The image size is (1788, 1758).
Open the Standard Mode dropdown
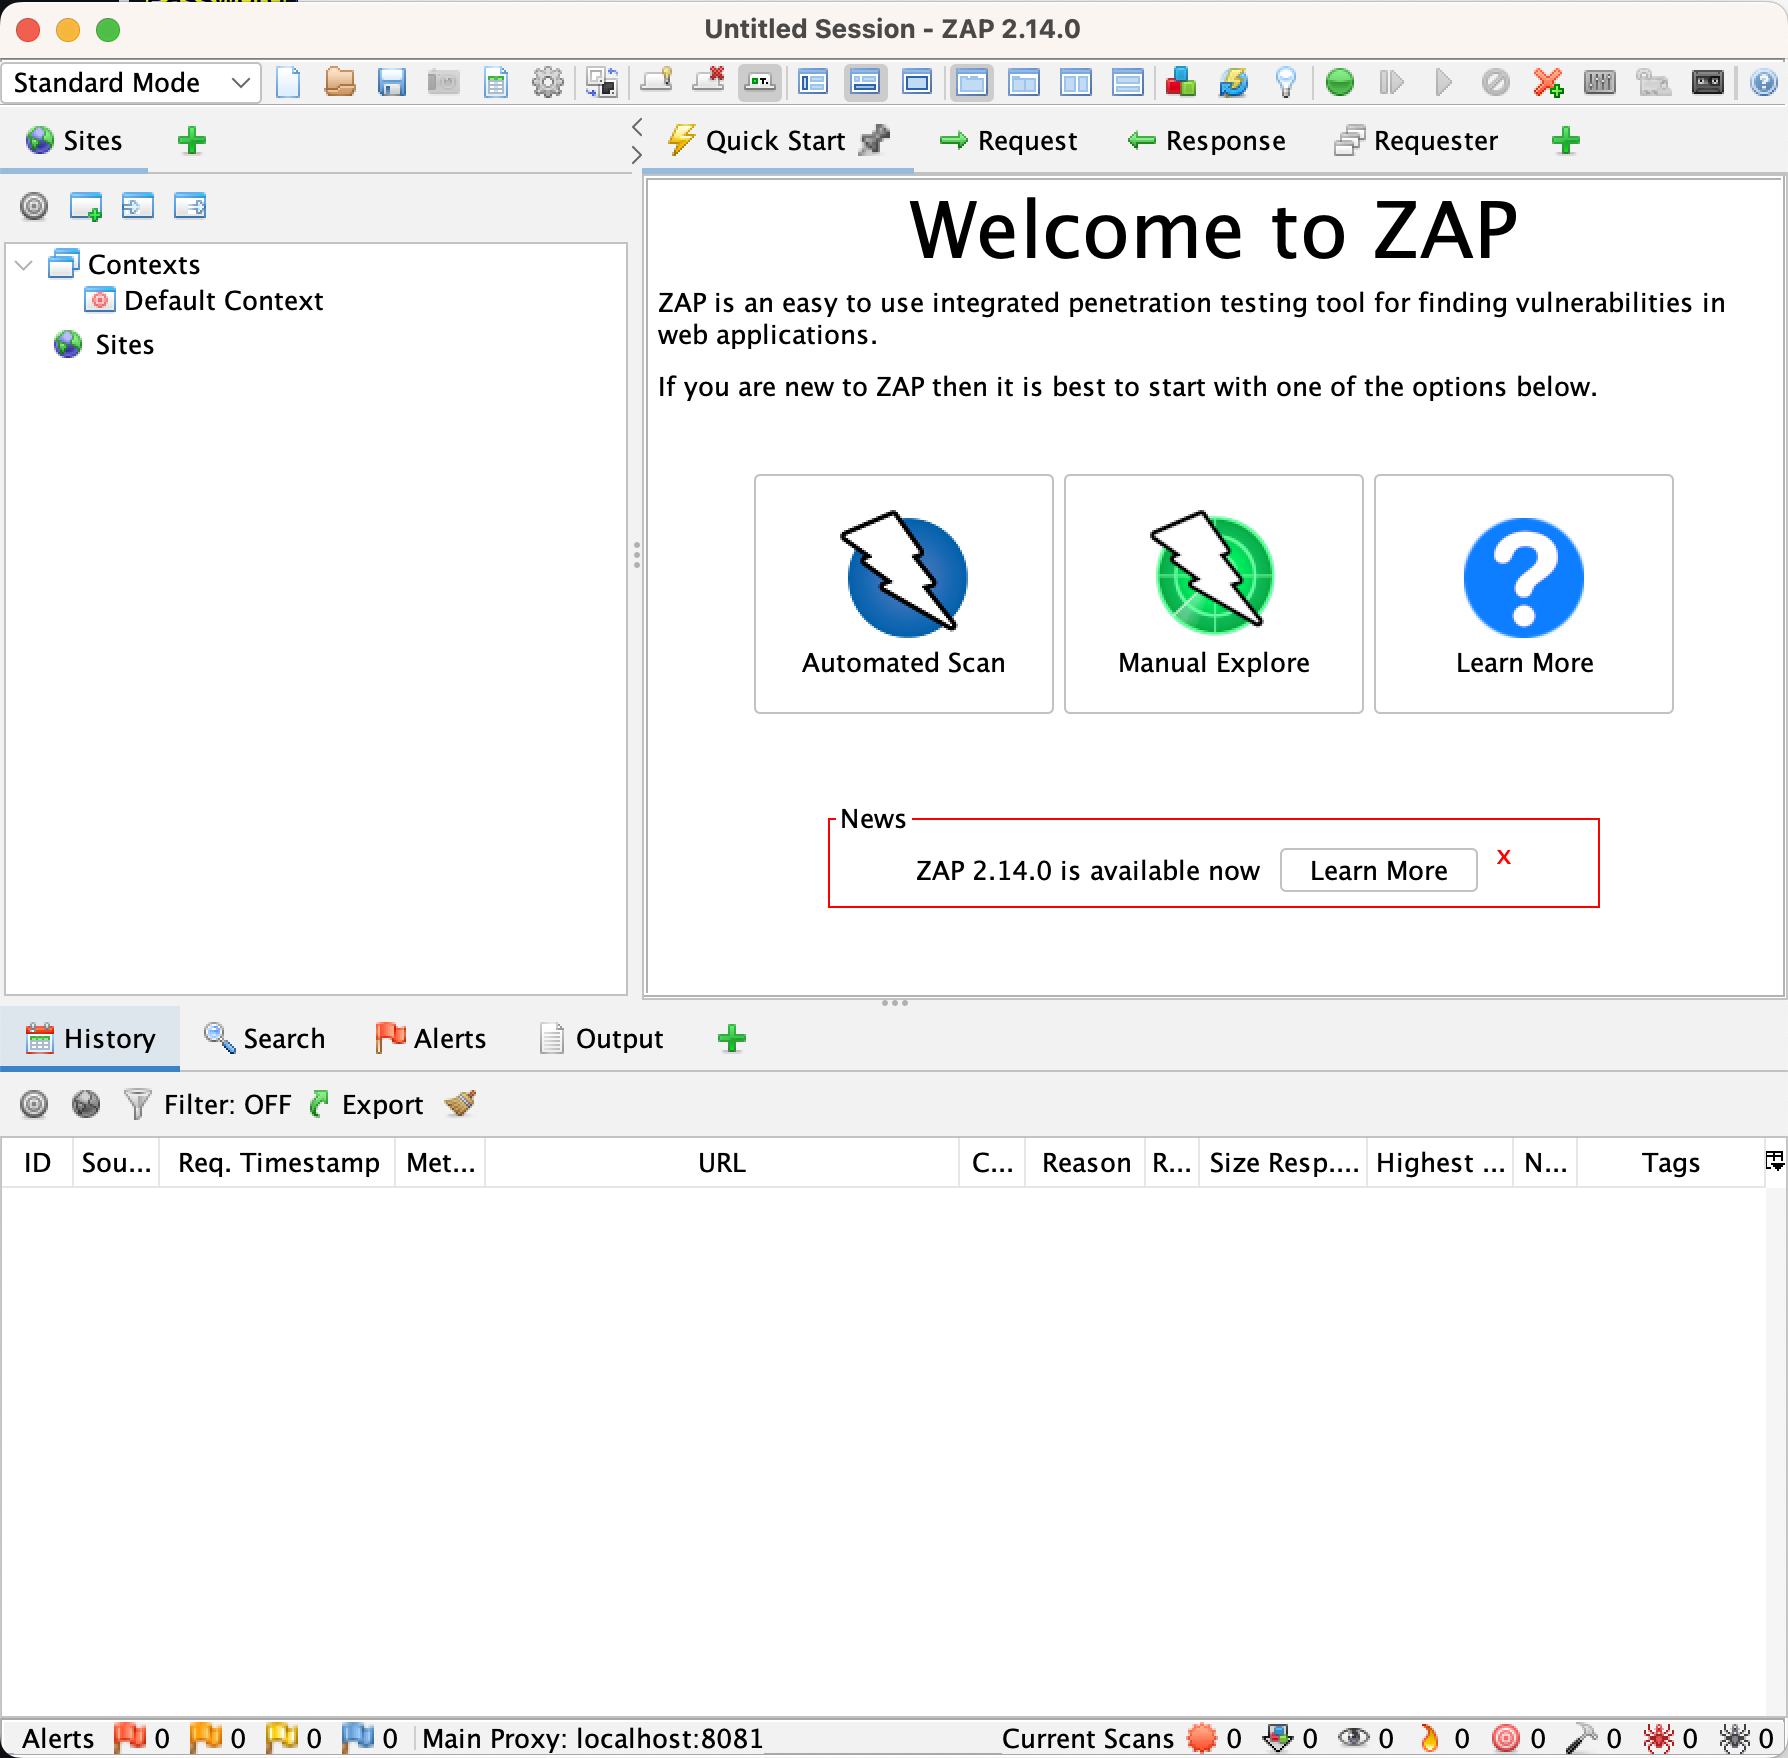click(130, 82)
